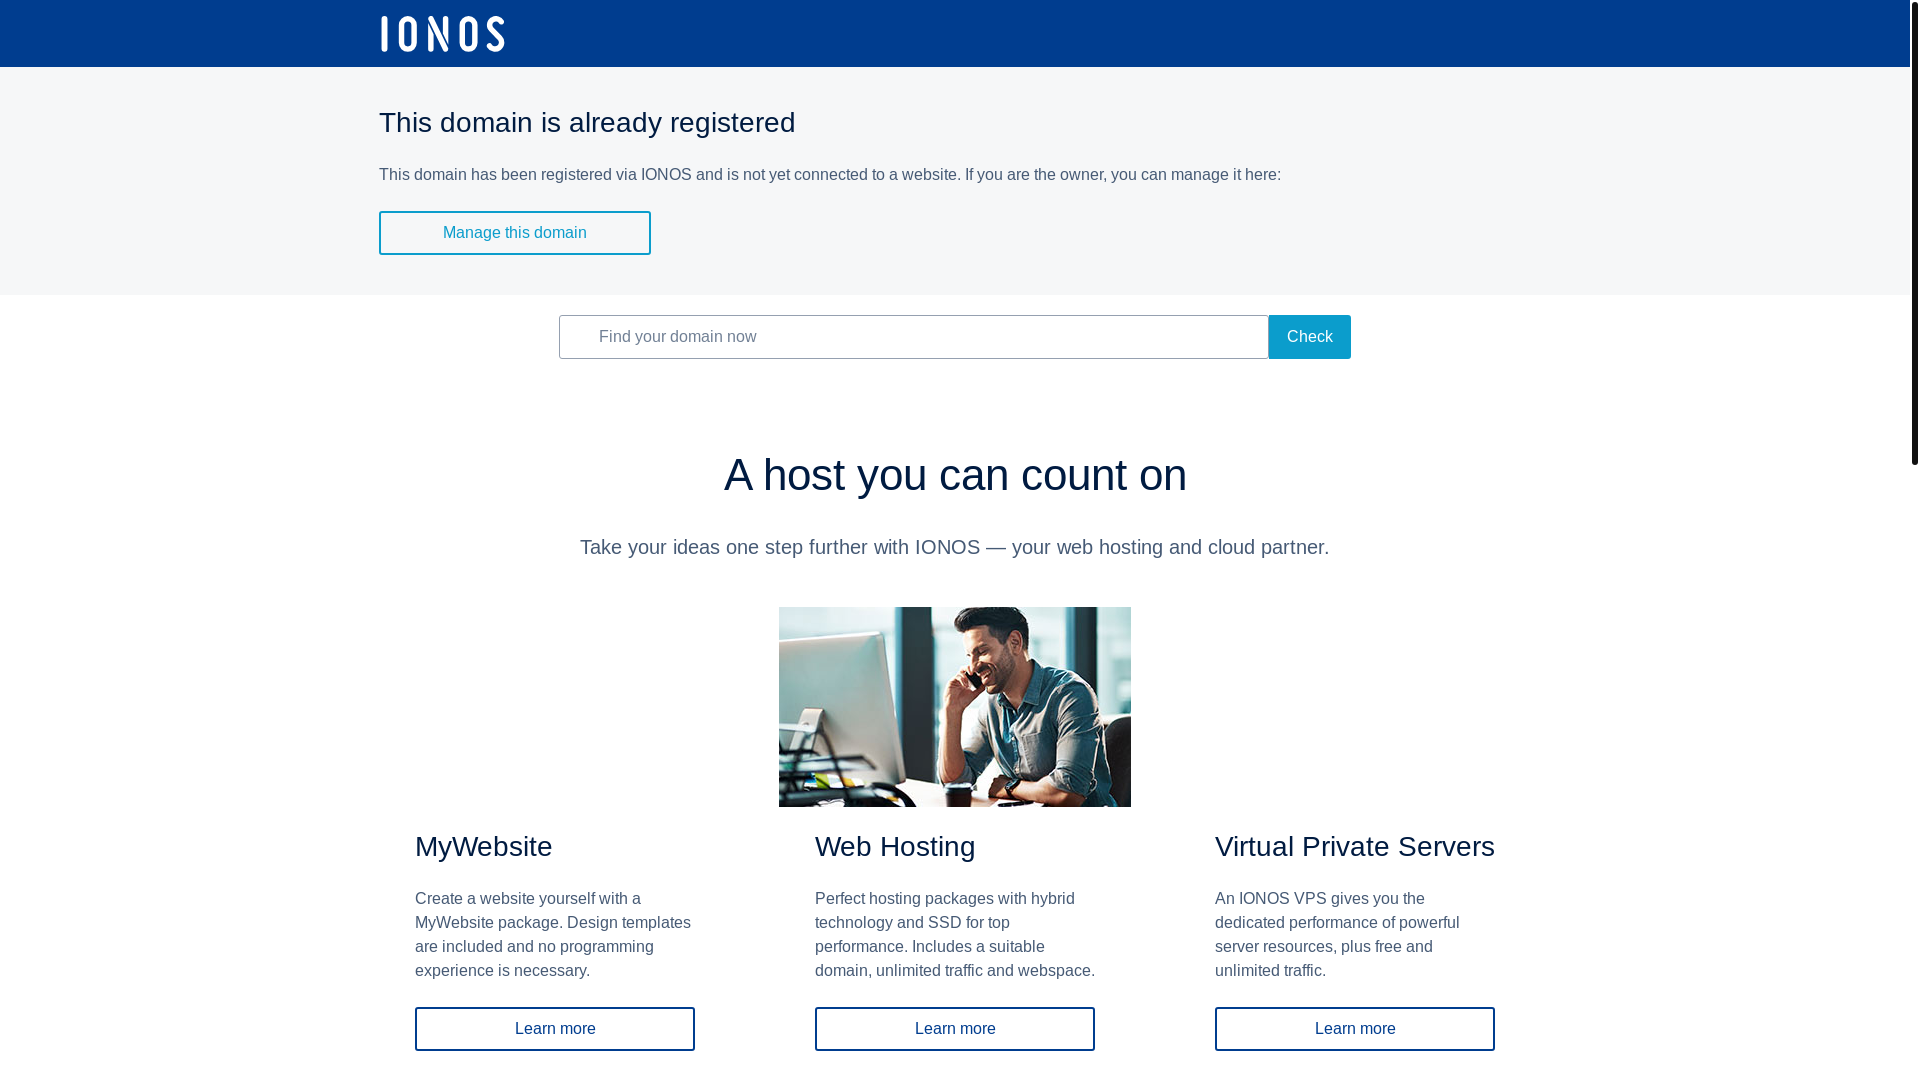Click the IONOS VPS description paragraph
The height and width of the screenshot is (1080, 1920).
click(x=1337, y=935)
